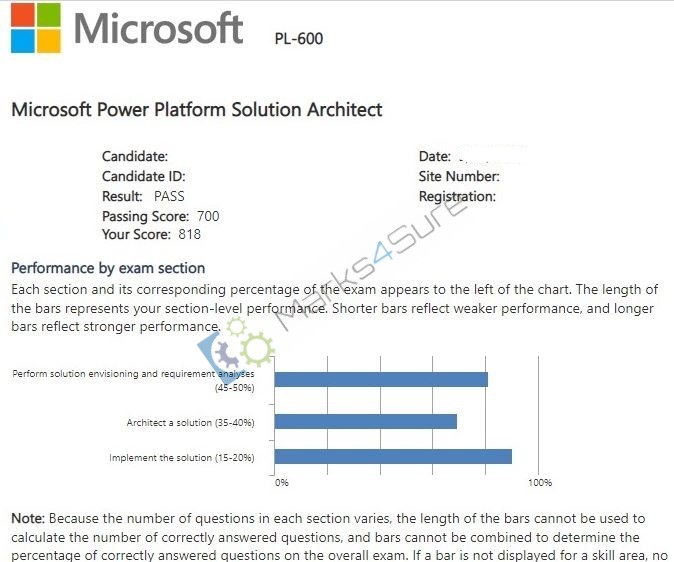Click the Performance by exam section heading
674x562 pixels.
point(108,268)
